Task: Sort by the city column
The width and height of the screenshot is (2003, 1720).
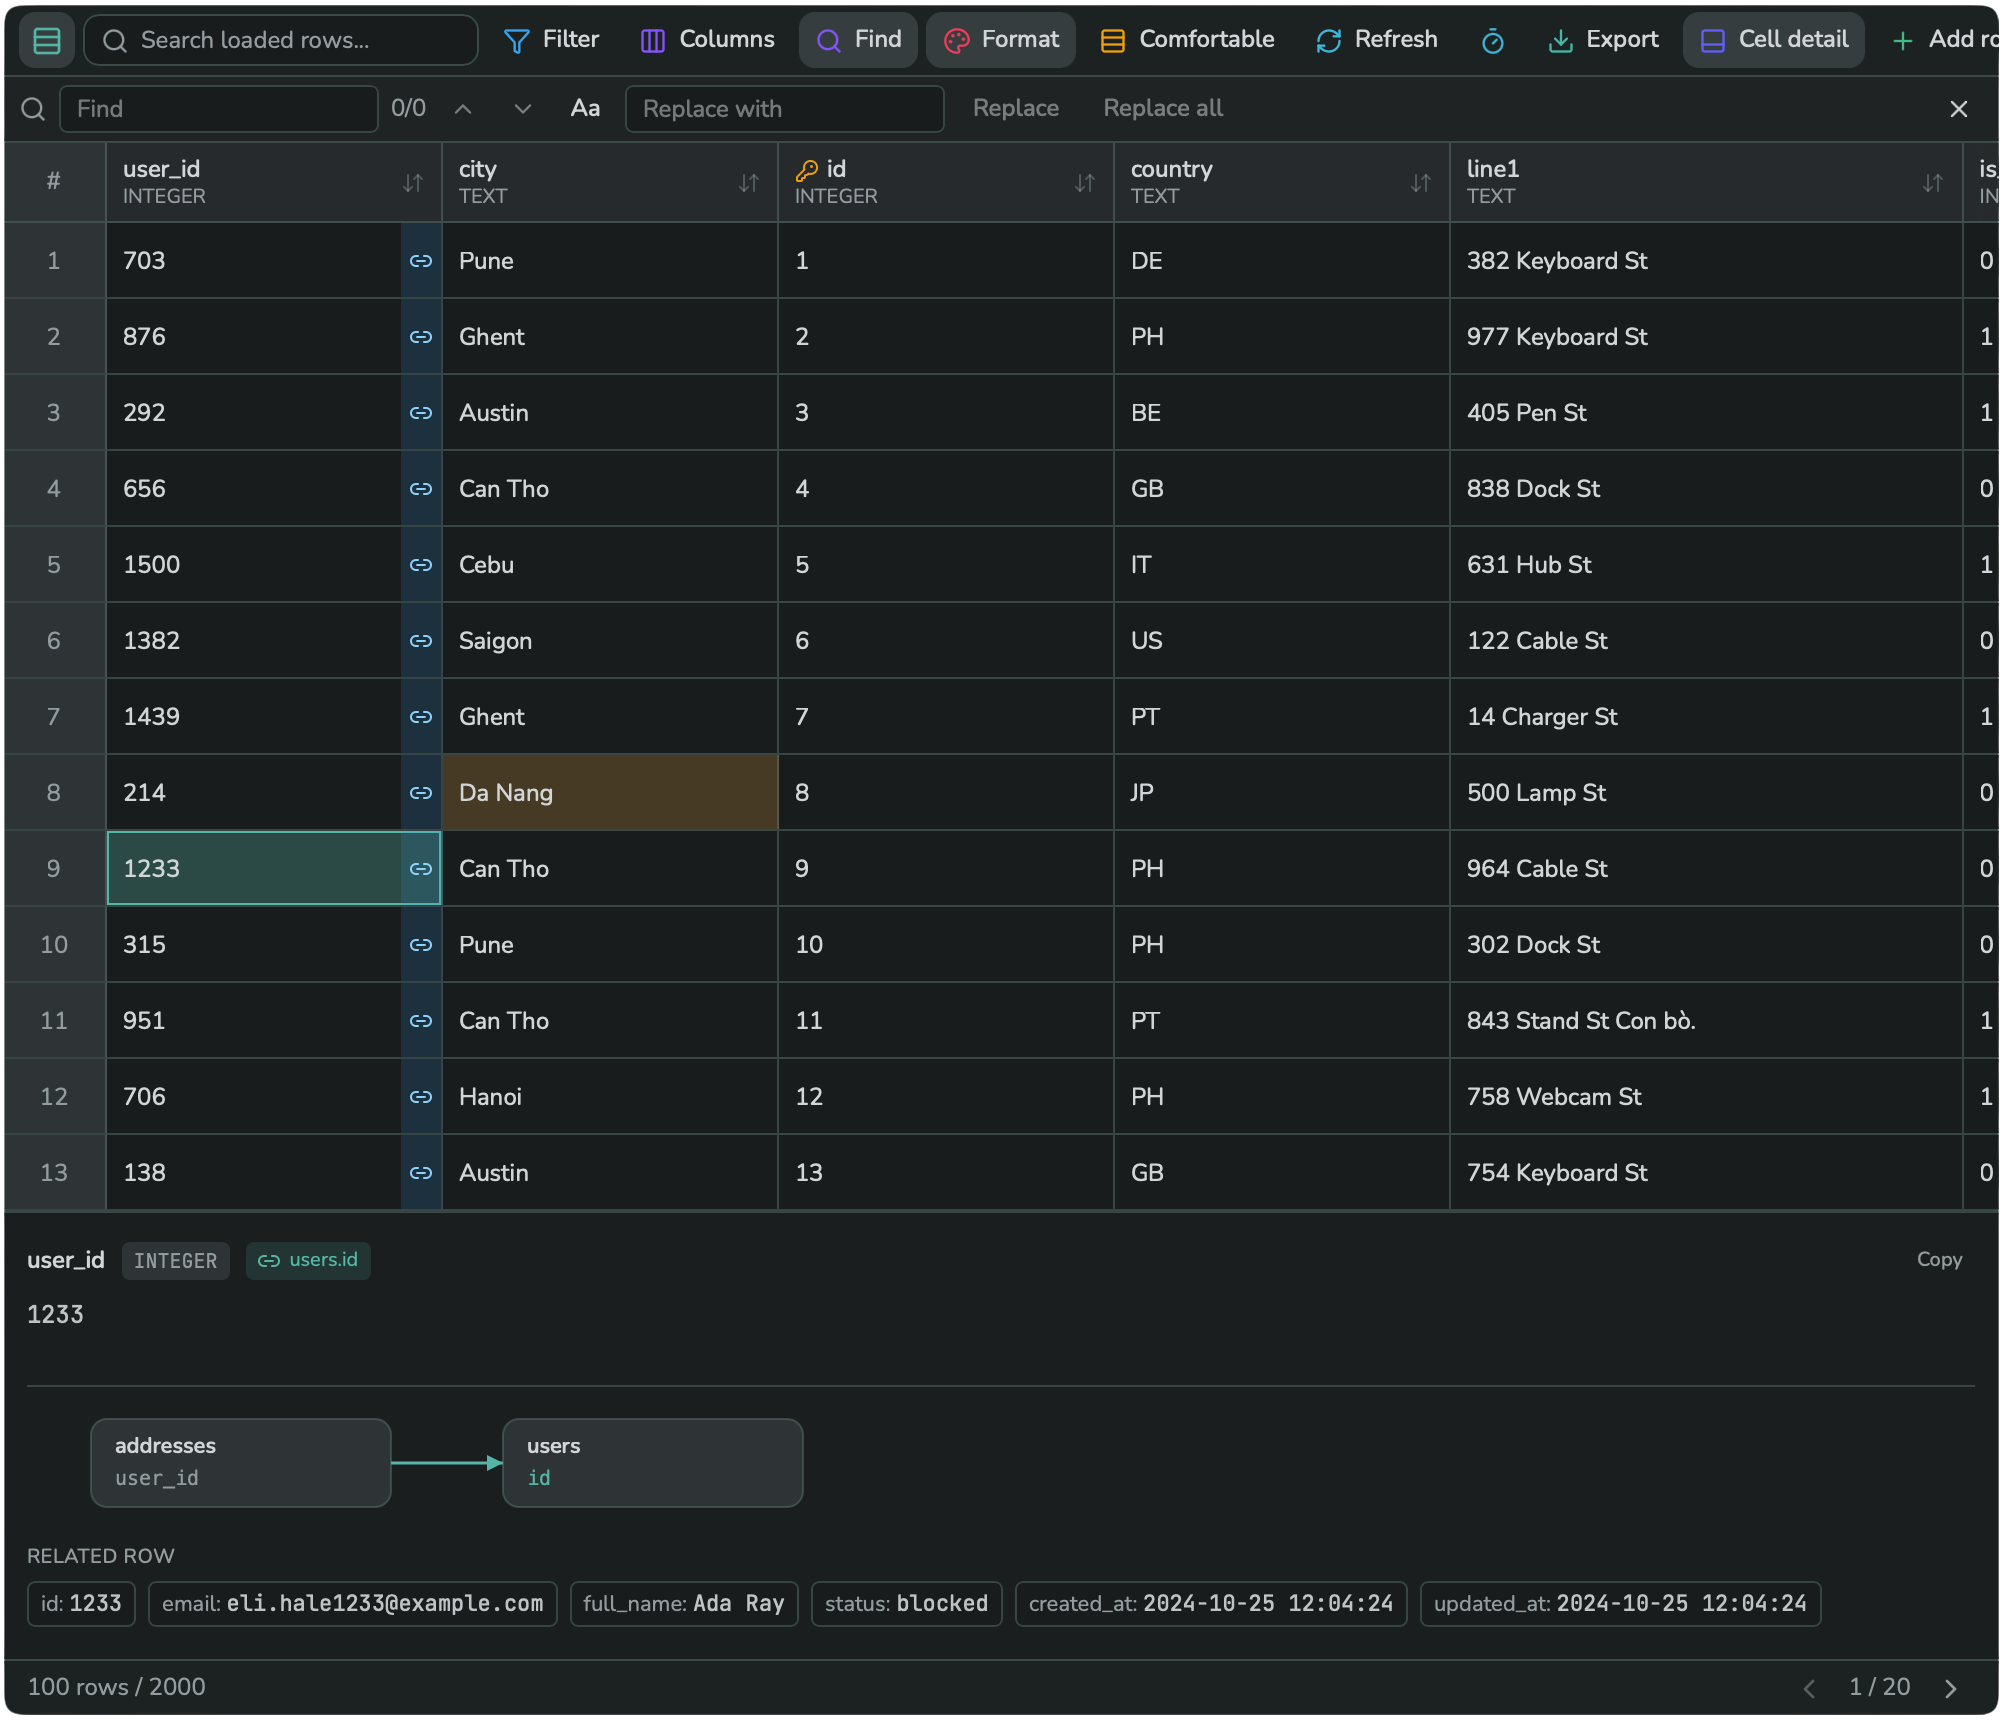Action: [749, 183]
